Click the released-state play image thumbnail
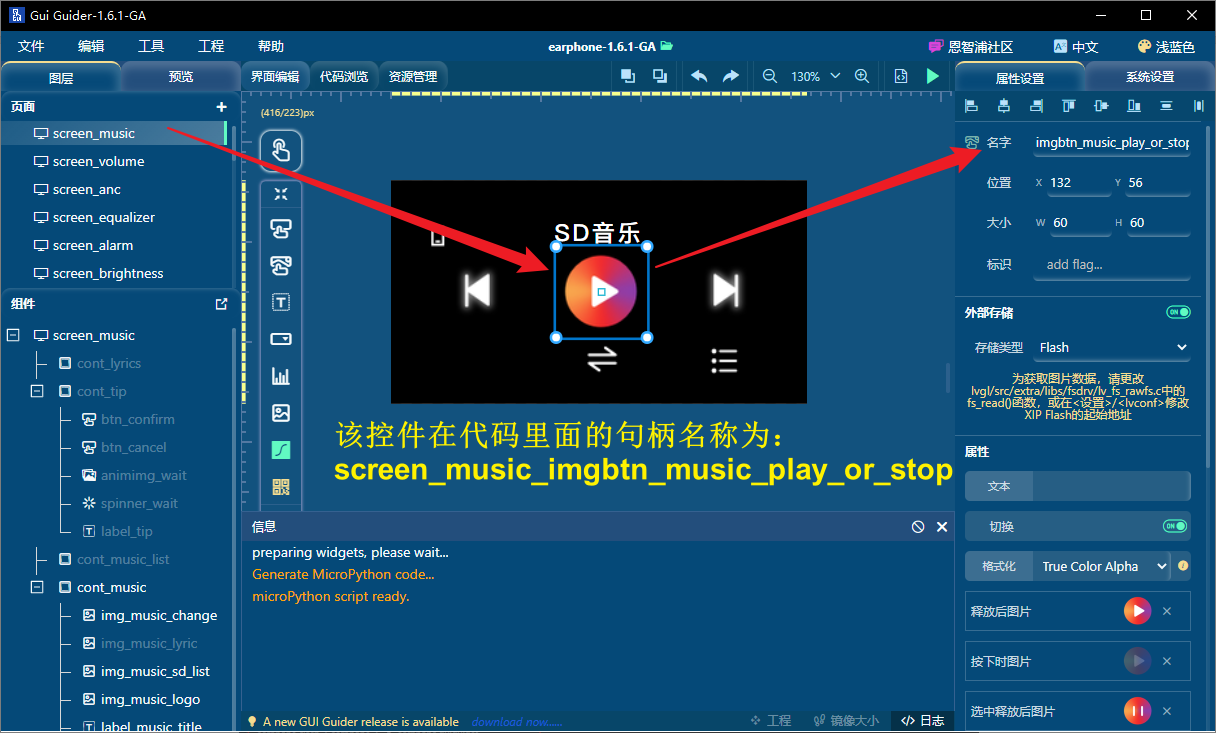The width and height of the screenshot is (1216, 733). coord(1137,611)
